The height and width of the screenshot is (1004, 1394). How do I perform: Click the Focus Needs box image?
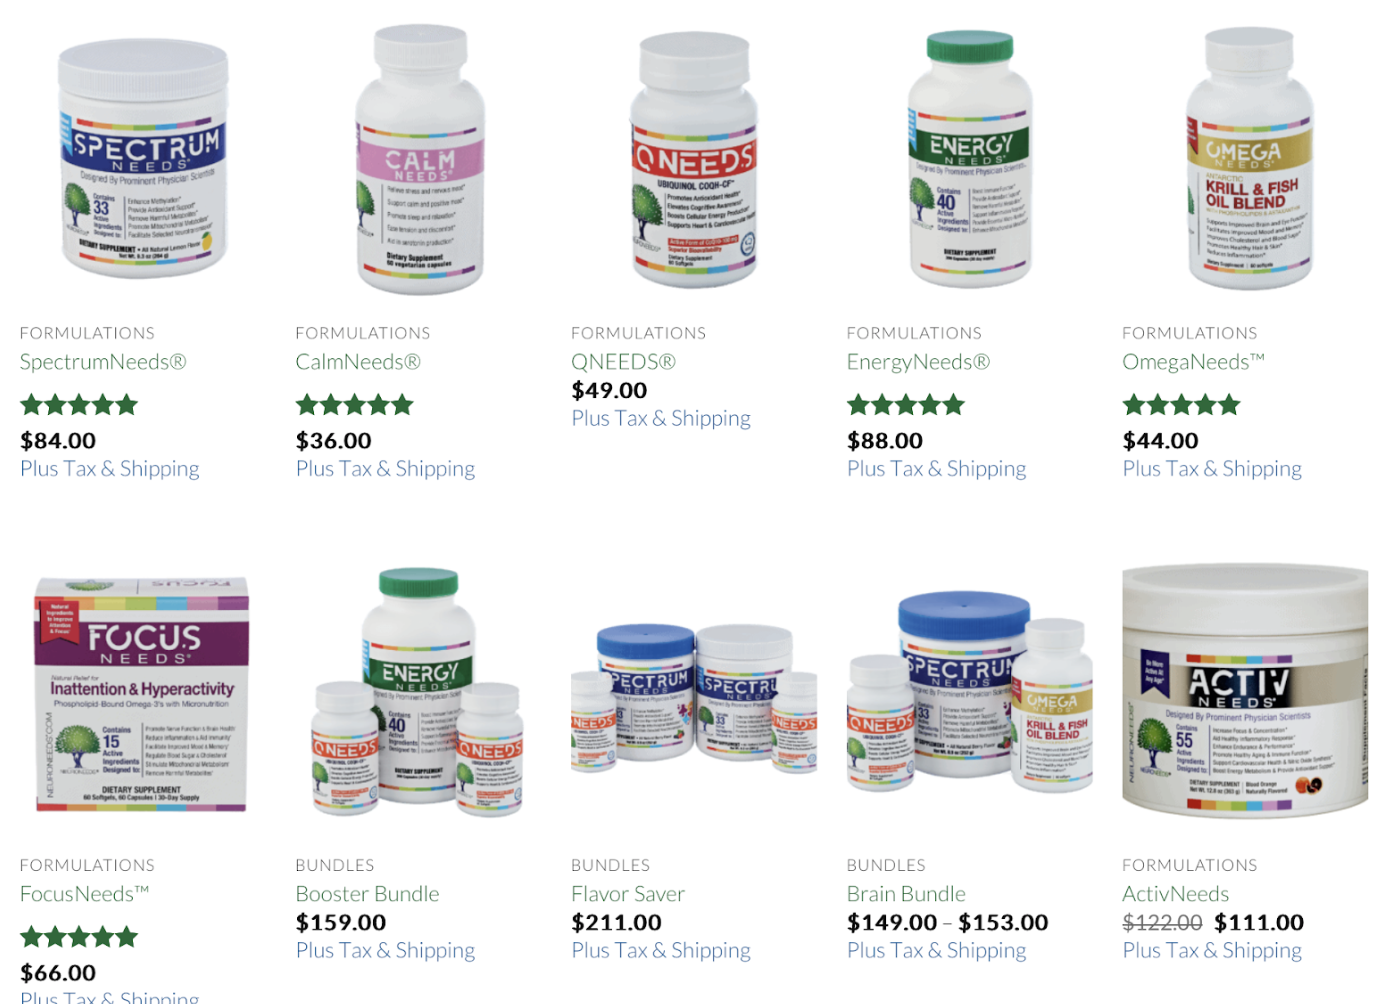tap(142, 694)
